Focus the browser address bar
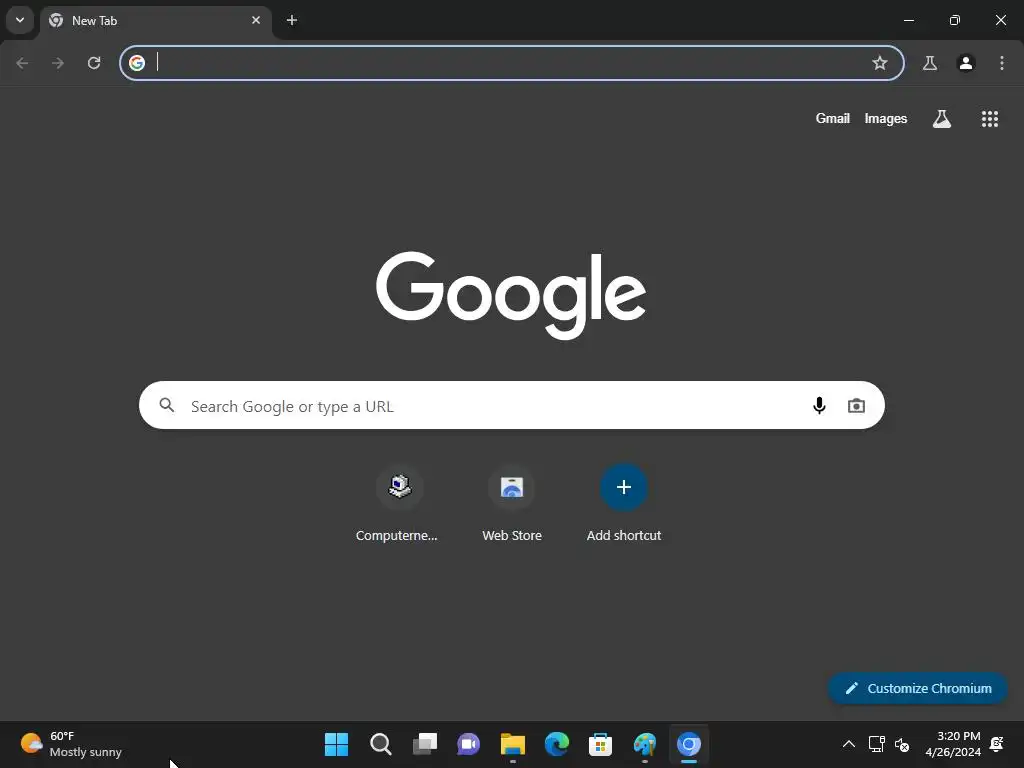Viewport: 1024px width, 768px height. (512, 63)
